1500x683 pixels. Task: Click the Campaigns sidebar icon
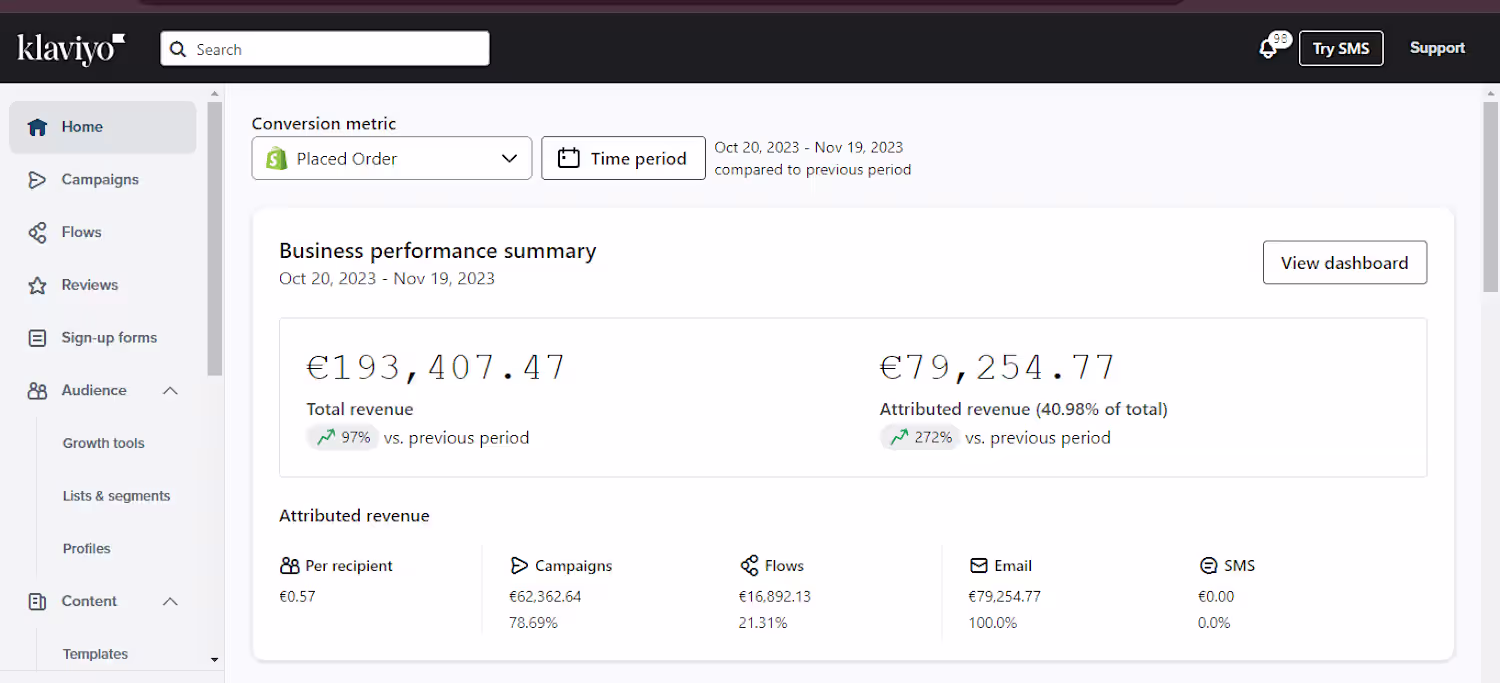pos(37,180)
